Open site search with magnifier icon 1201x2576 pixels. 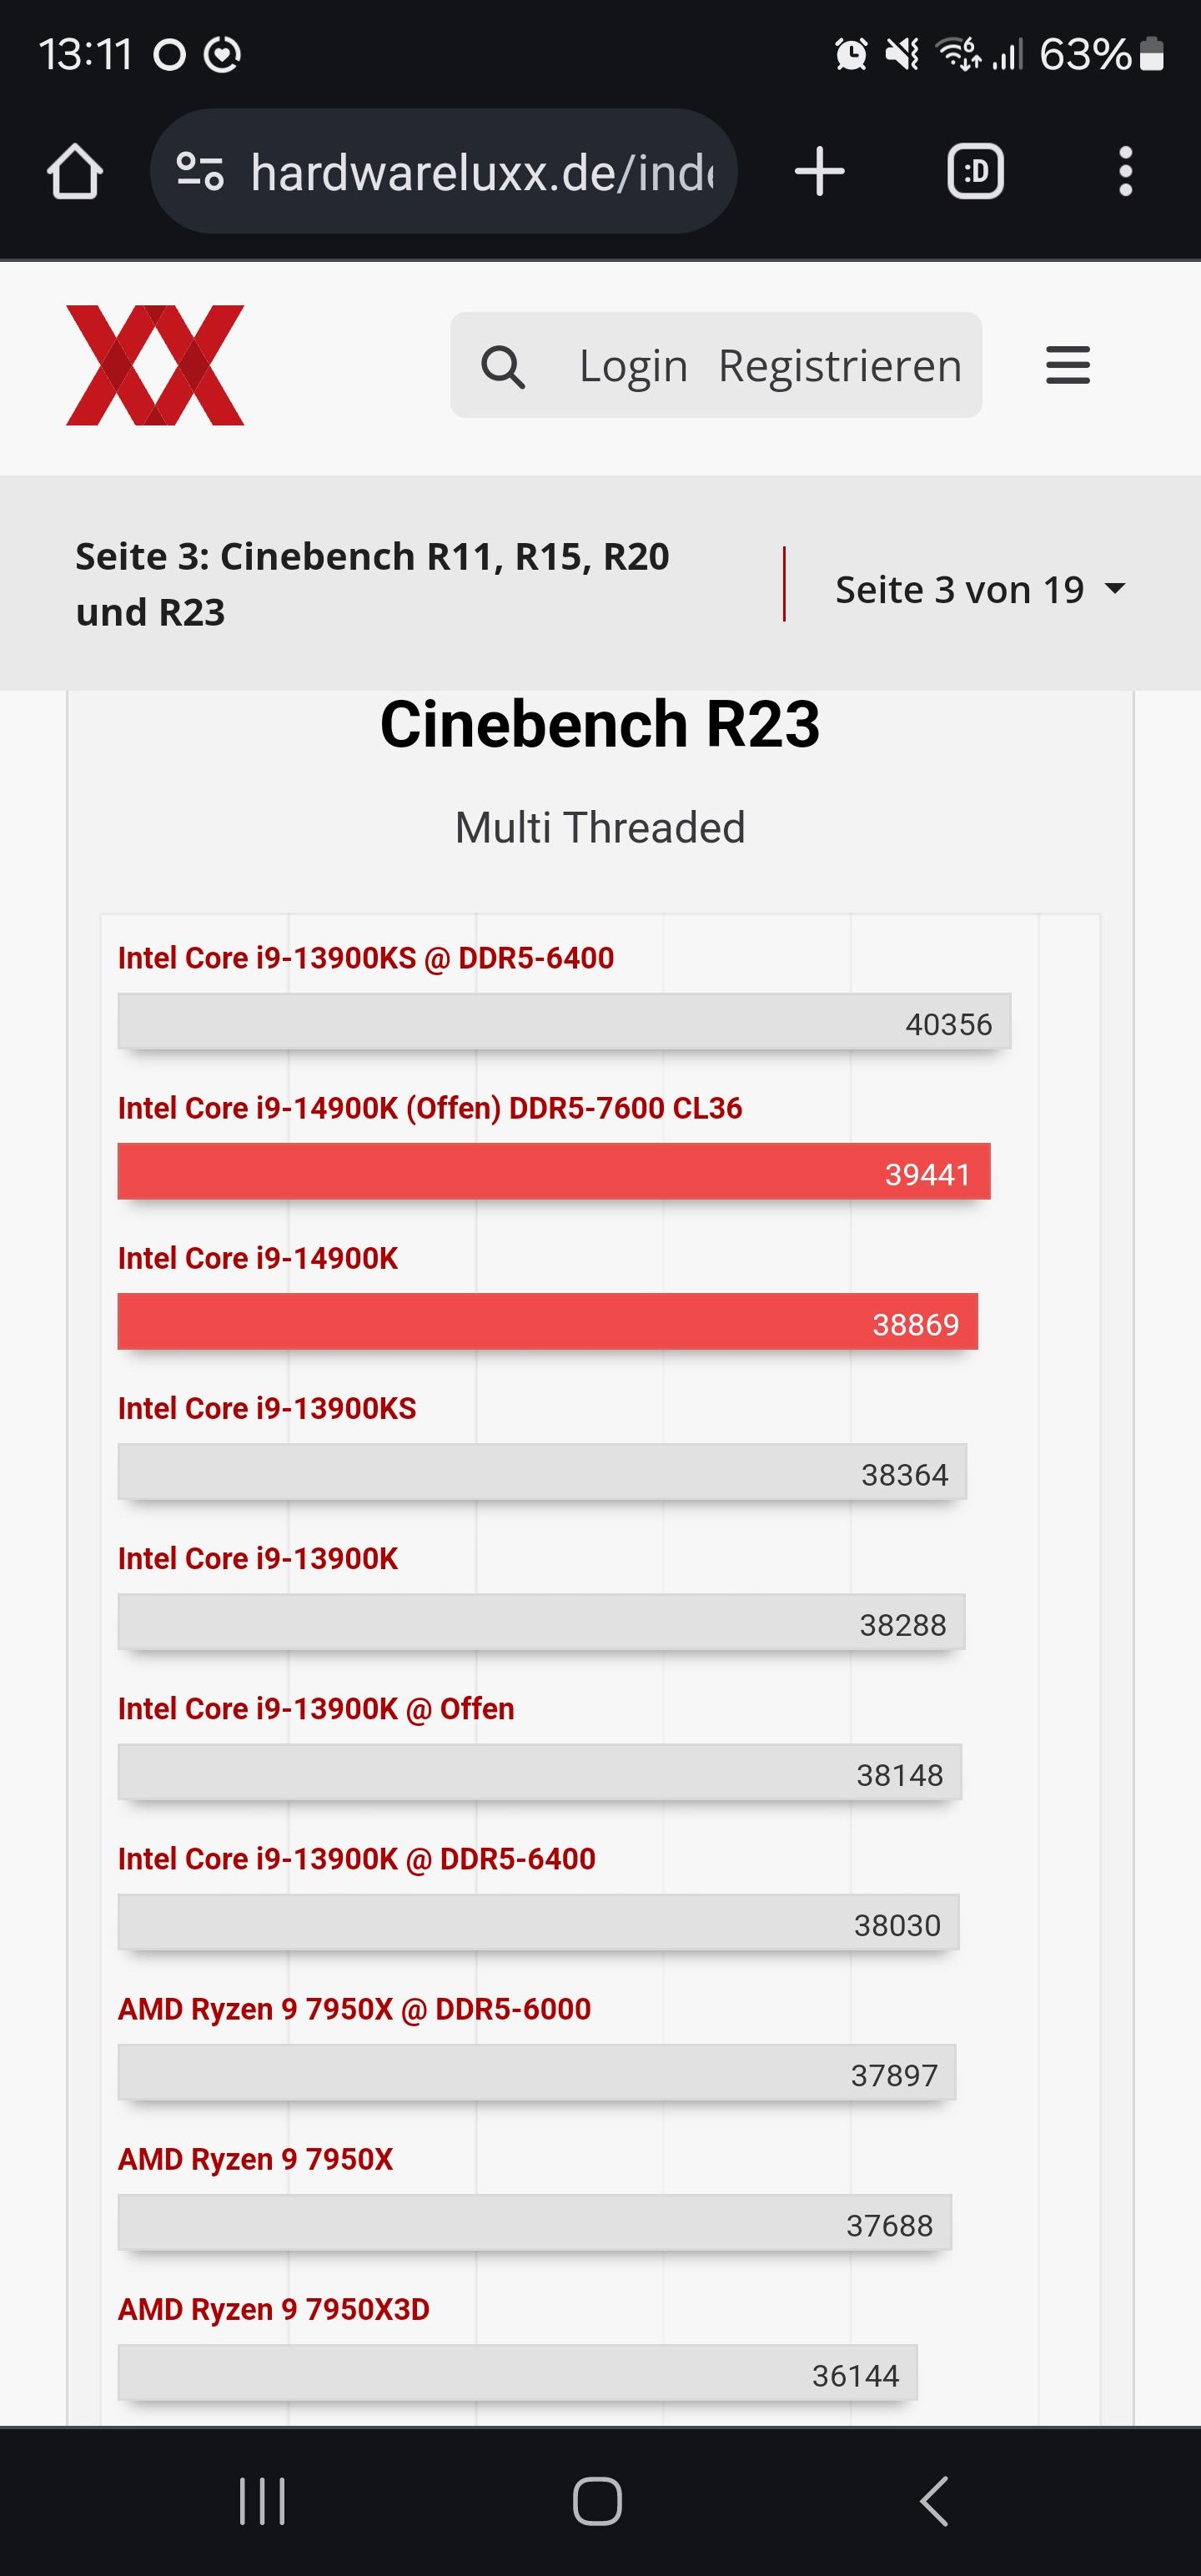coord(503,366)
